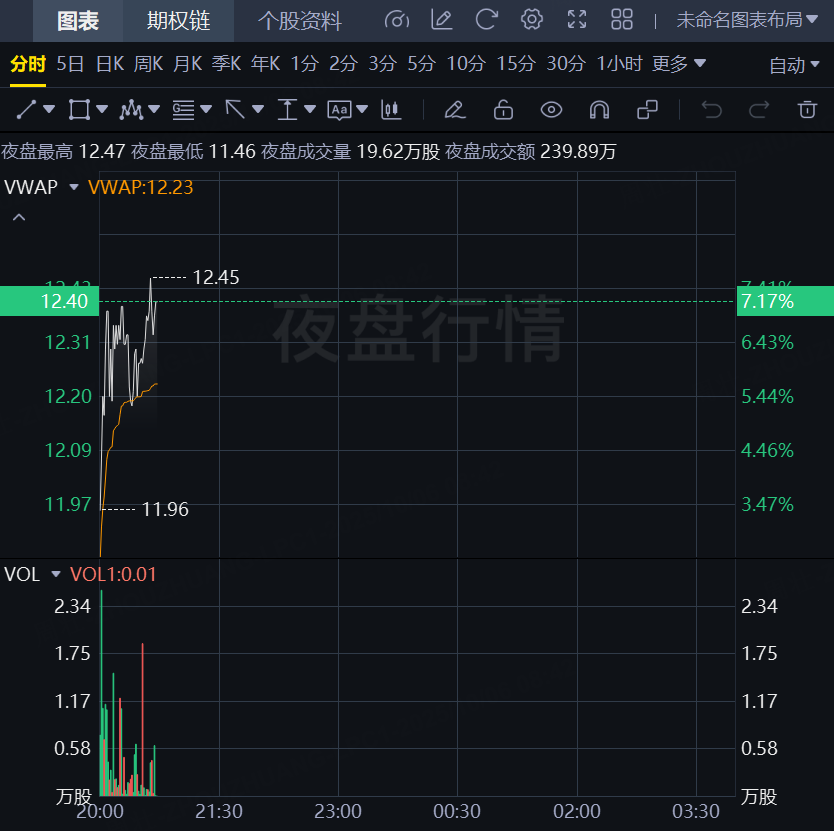
Task: Toggle the lock drawings icon
Action: [x=503, y=110]
